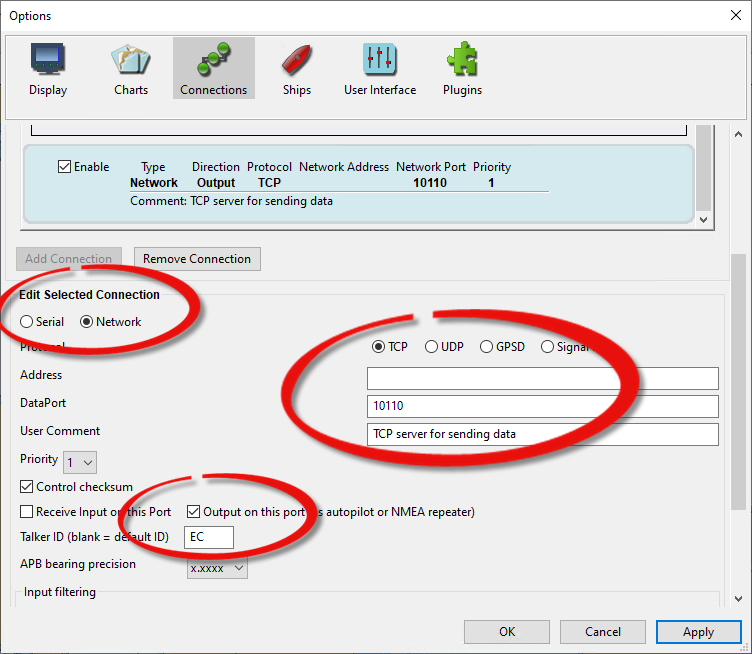Select the Serial connection radio button

pyautogui.click(x=27, y=322)
